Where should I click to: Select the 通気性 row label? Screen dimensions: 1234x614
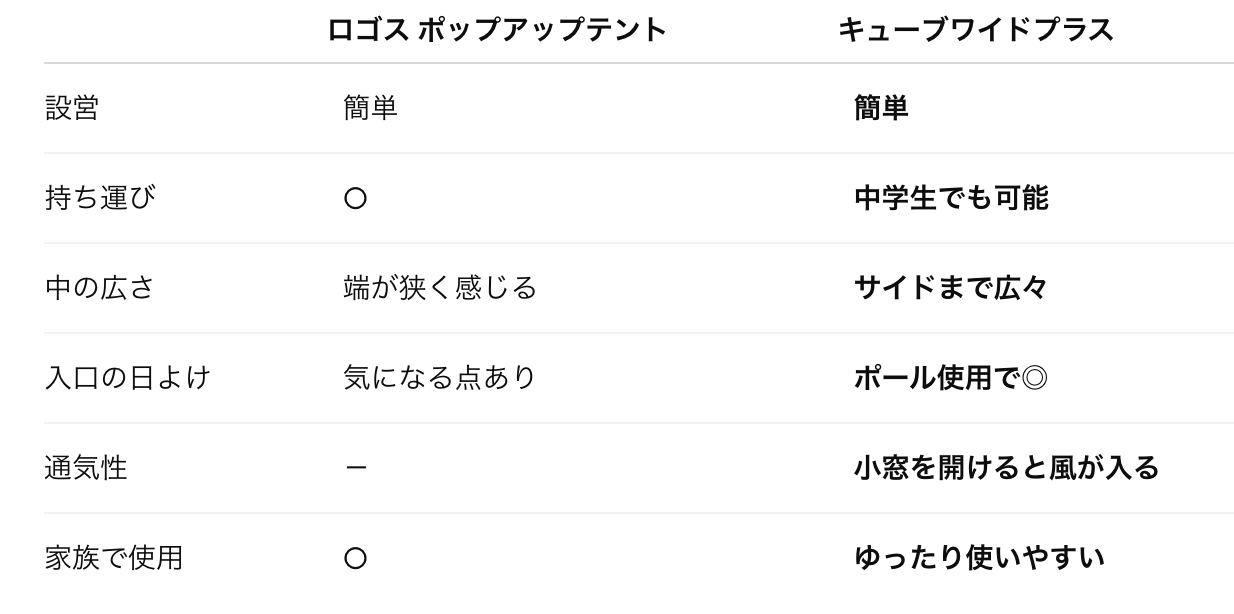[86, 468]
